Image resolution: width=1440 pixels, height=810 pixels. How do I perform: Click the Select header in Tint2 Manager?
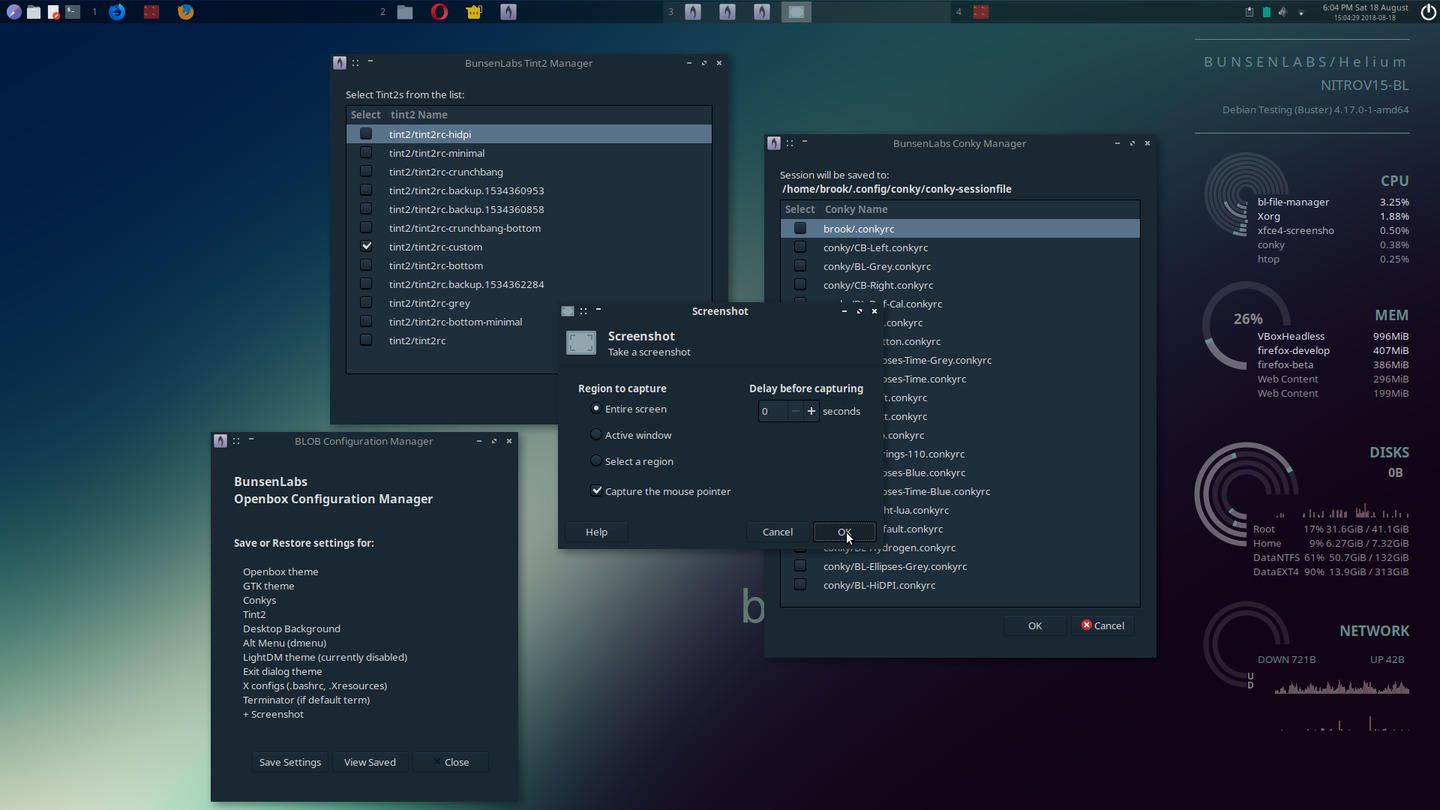coord(365,115)
